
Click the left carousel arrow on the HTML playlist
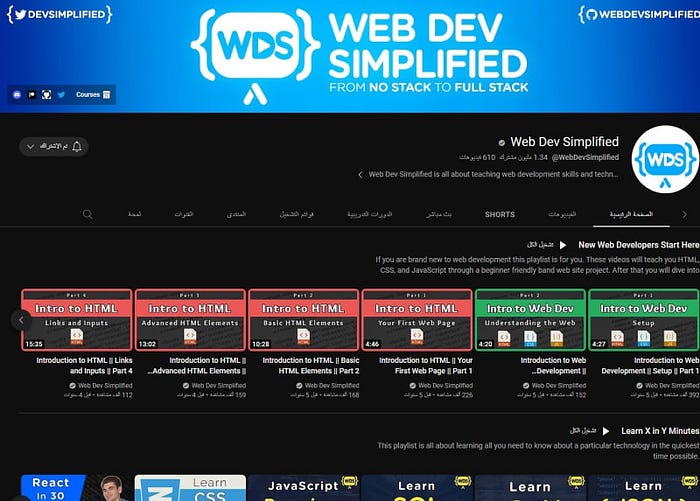click(21, 320)
